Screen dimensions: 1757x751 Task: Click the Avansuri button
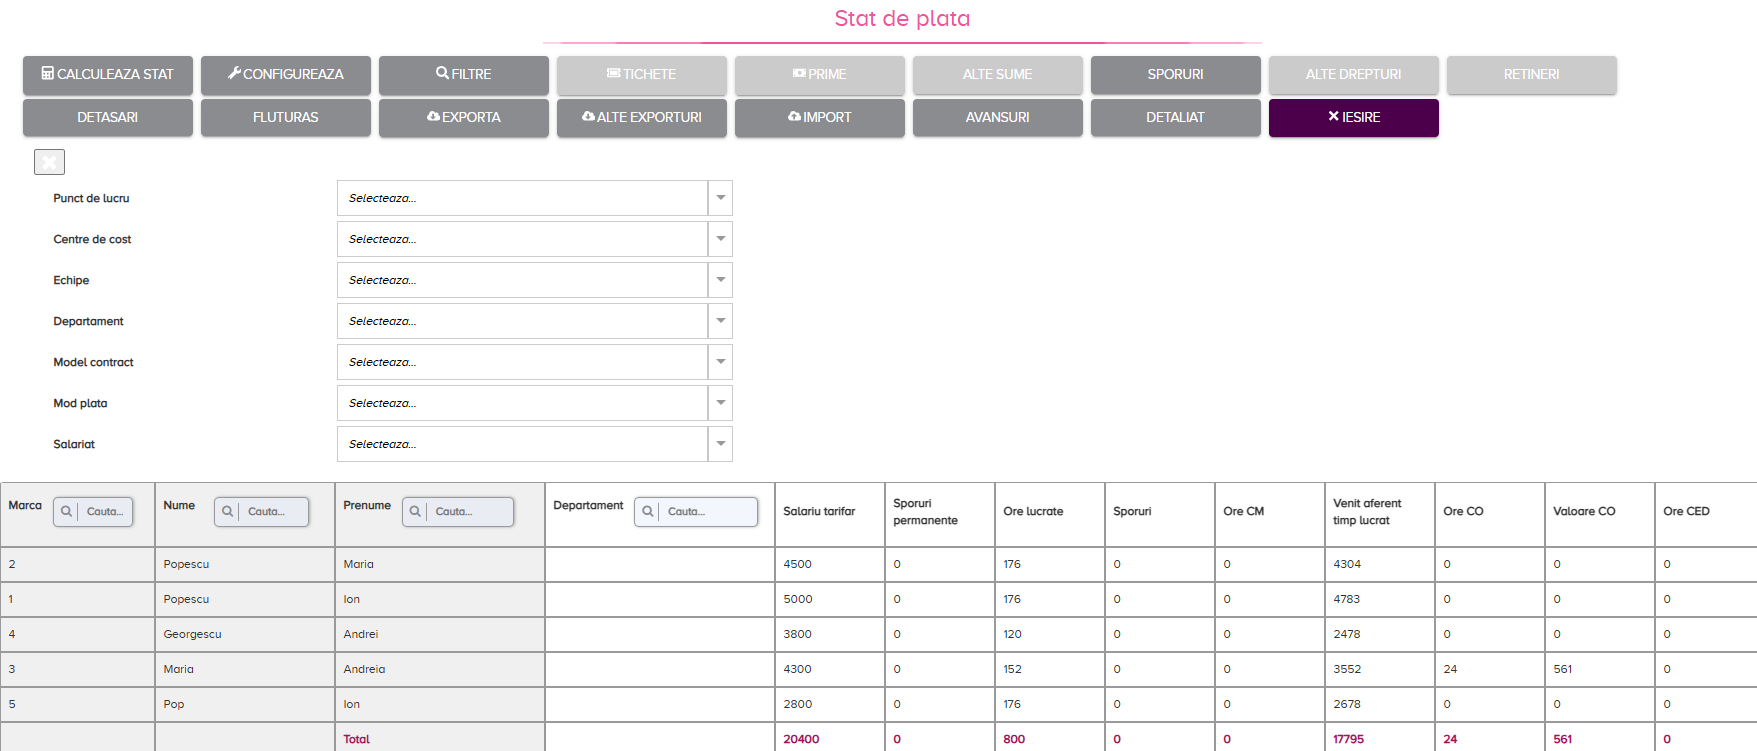coord(998,118)
